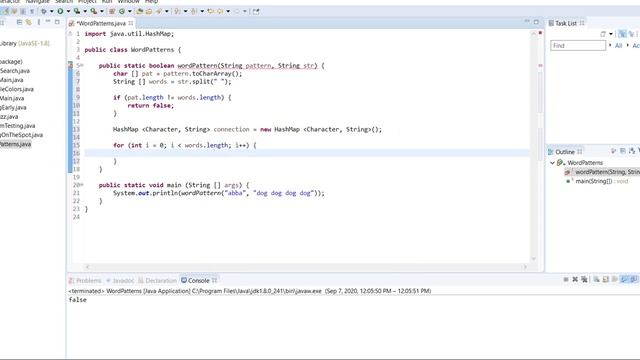Image resolution: width=640 pixels, height=360 pixels.
Task: Open the Coverage button dropdown arrow
Action: tap(85, 11)
